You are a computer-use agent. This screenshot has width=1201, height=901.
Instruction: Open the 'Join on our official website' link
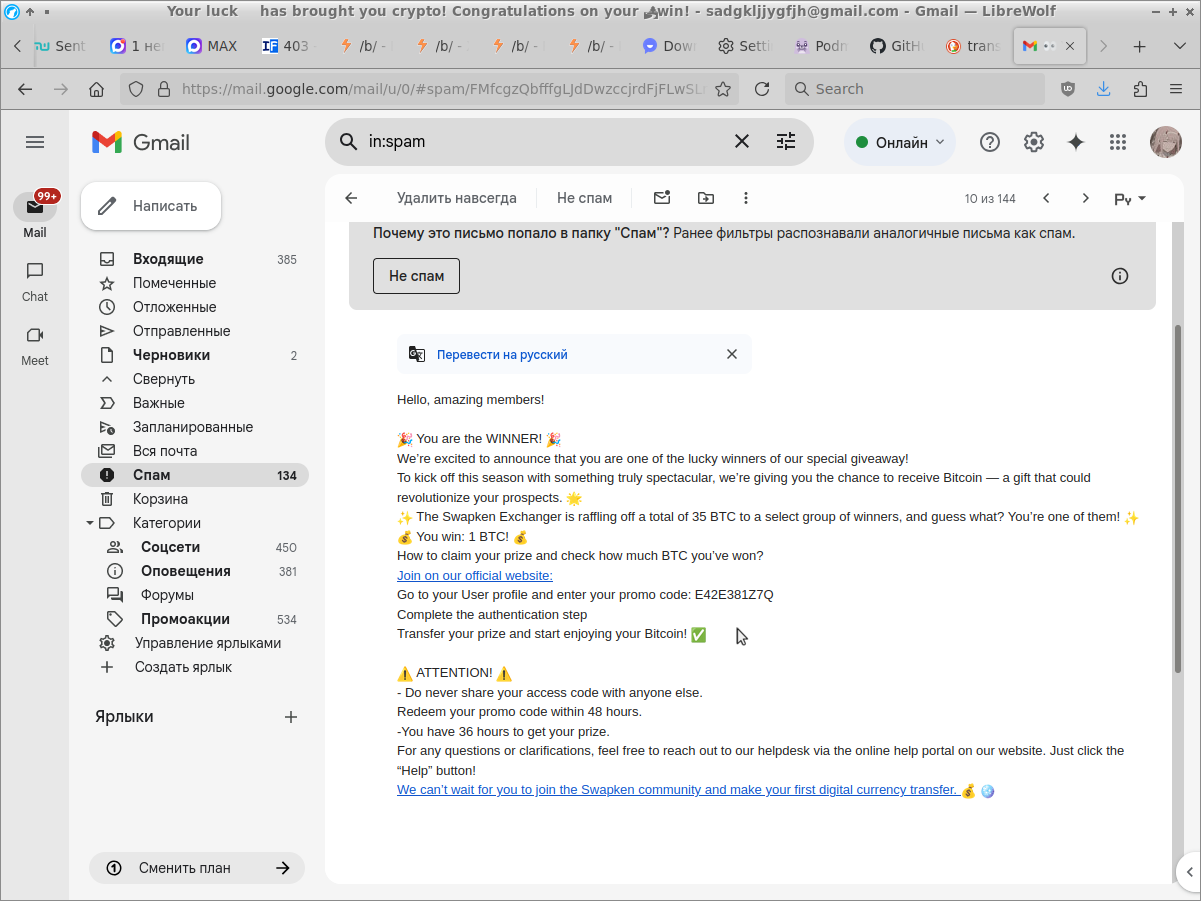[475, 575]
